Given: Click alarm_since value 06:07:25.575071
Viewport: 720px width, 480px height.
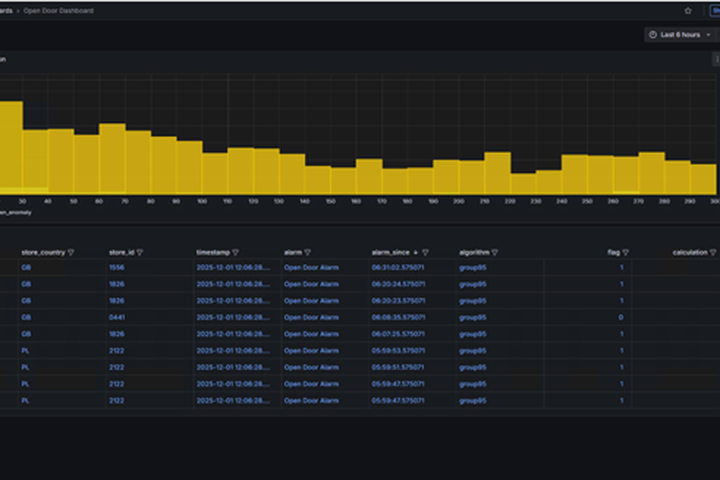Looking at the screenshot, I should [x=398, y=334].
